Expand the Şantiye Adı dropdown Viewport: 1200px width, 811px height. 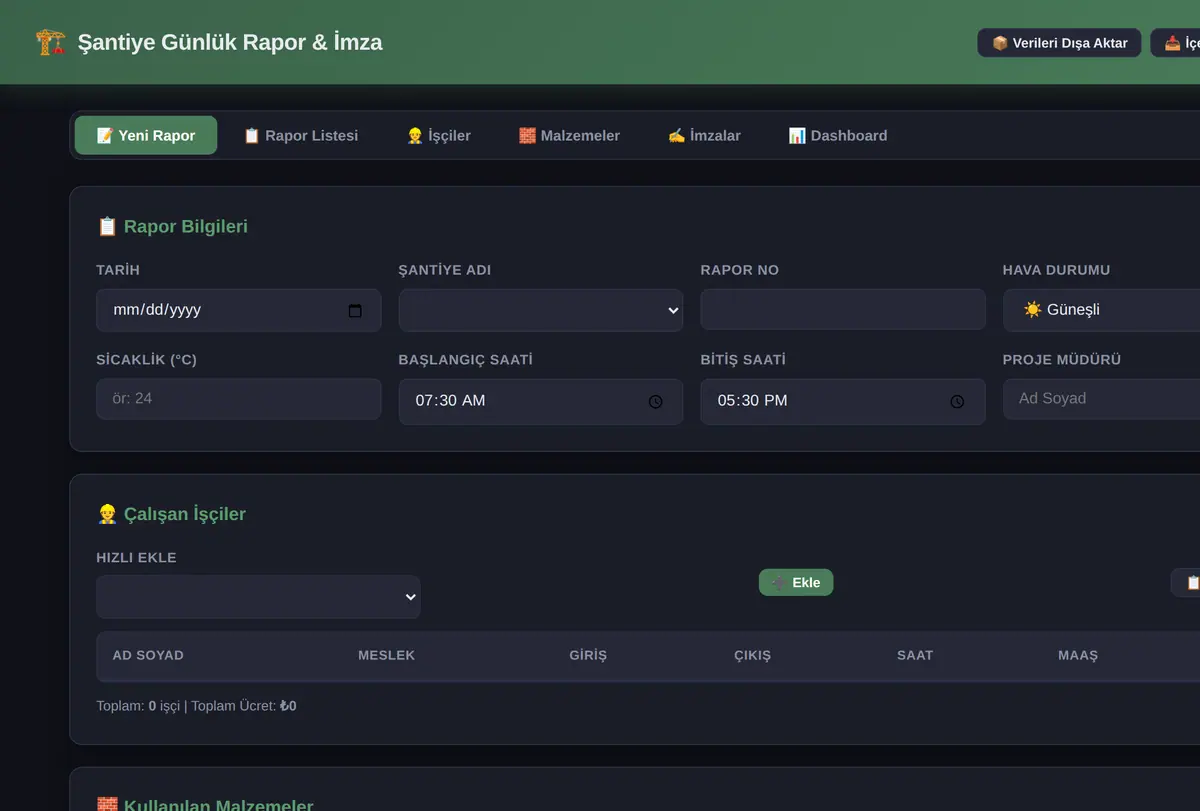tap(541, 311)
